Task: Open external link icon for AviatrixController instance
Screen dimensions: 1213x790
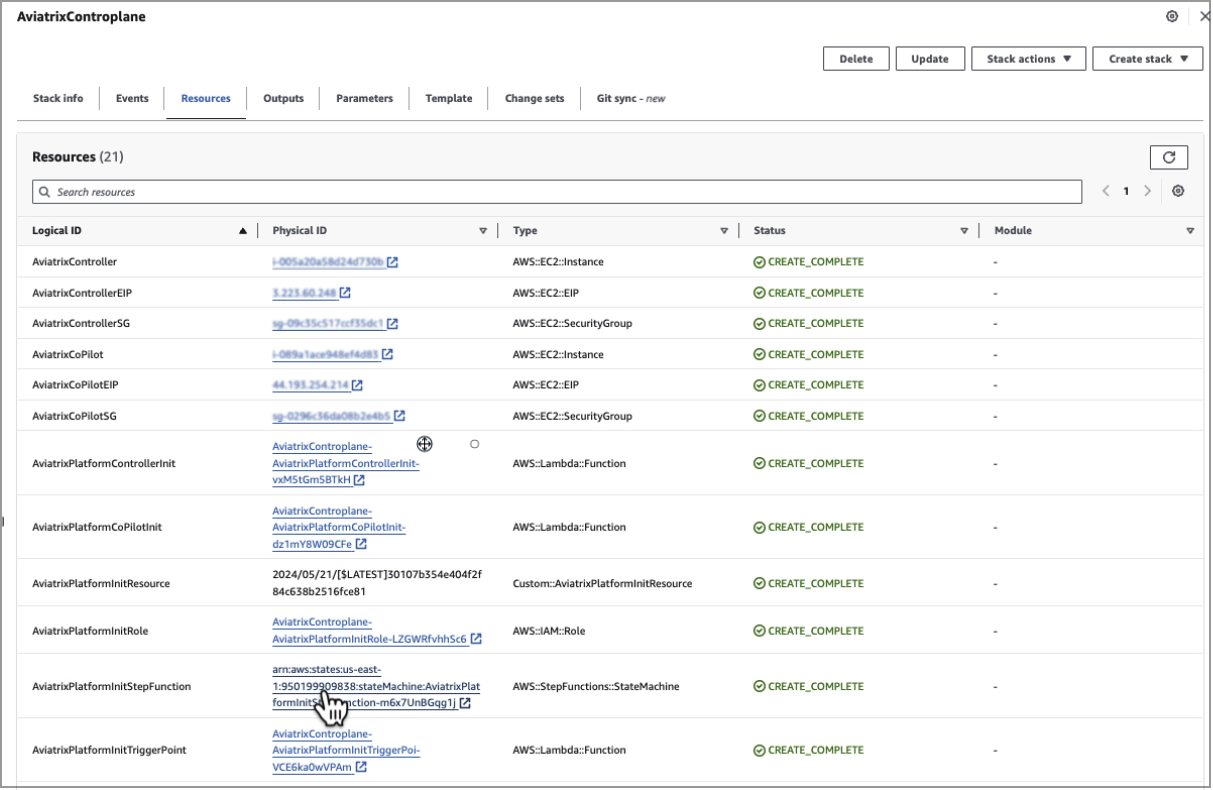Action: [393, 262]
